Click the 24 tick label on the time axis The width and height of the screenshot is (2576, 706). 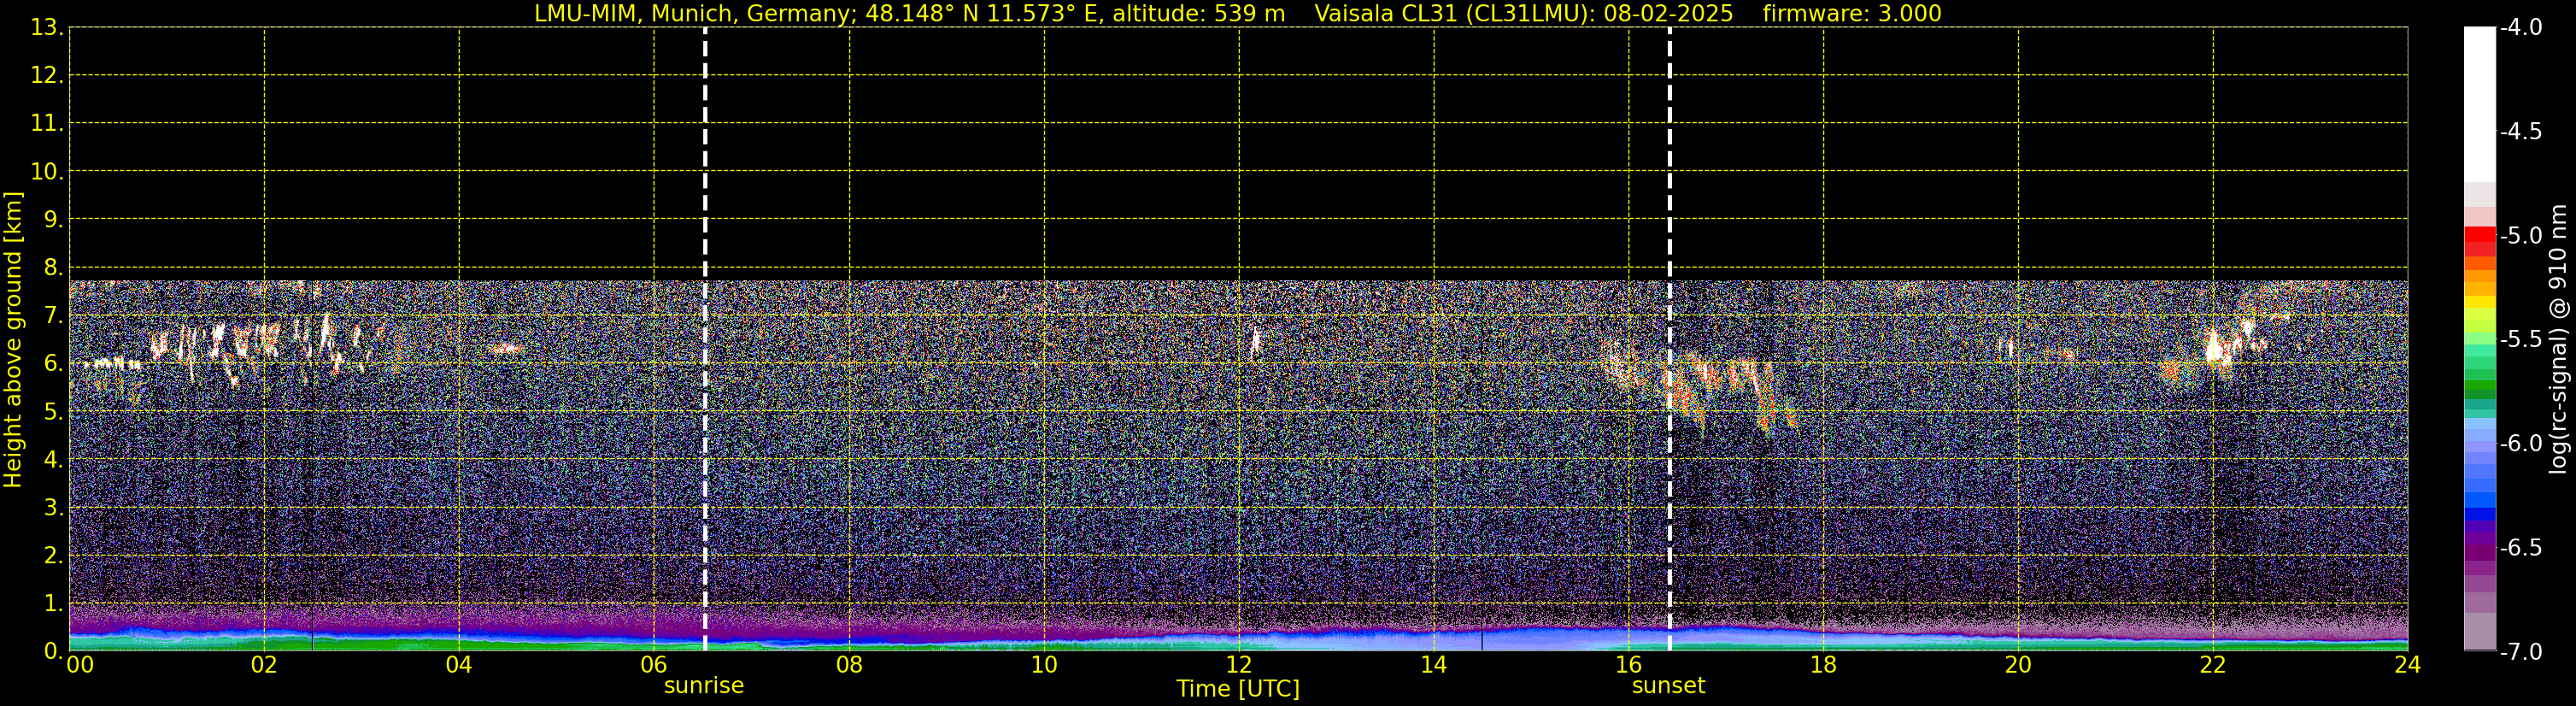2407,666
